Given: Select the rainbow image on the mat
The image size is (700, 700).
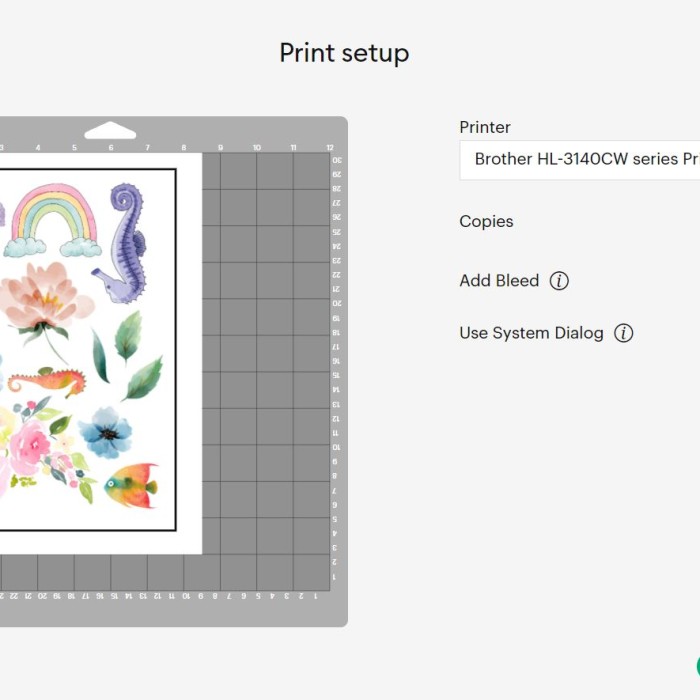Looking at the screenshot, I should (x=53, y=221).
